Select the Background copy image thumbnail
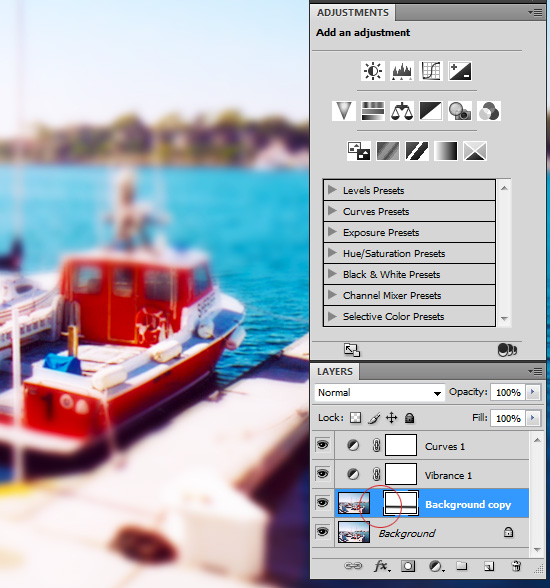 [x=354, y=503]
